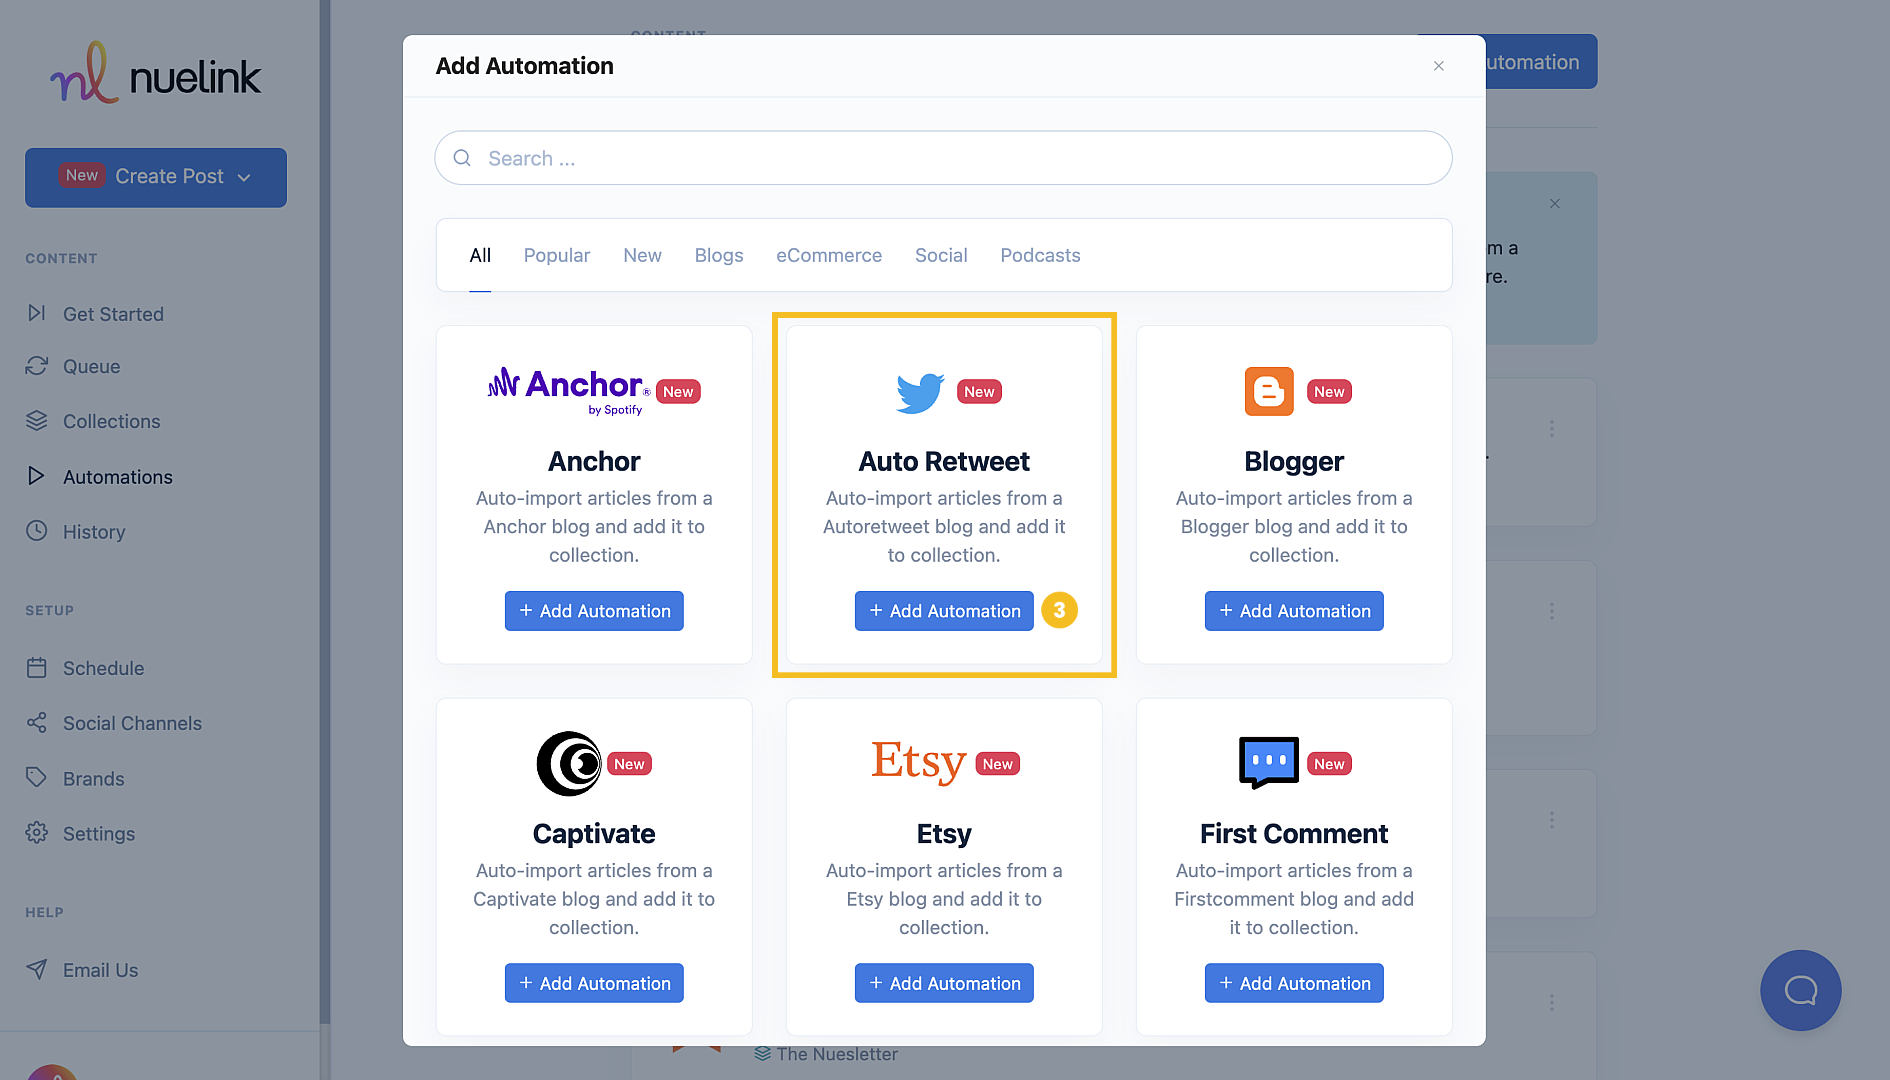Add Automation for Anchor
Screen dimensions: 1890x1080
point(594,611)
